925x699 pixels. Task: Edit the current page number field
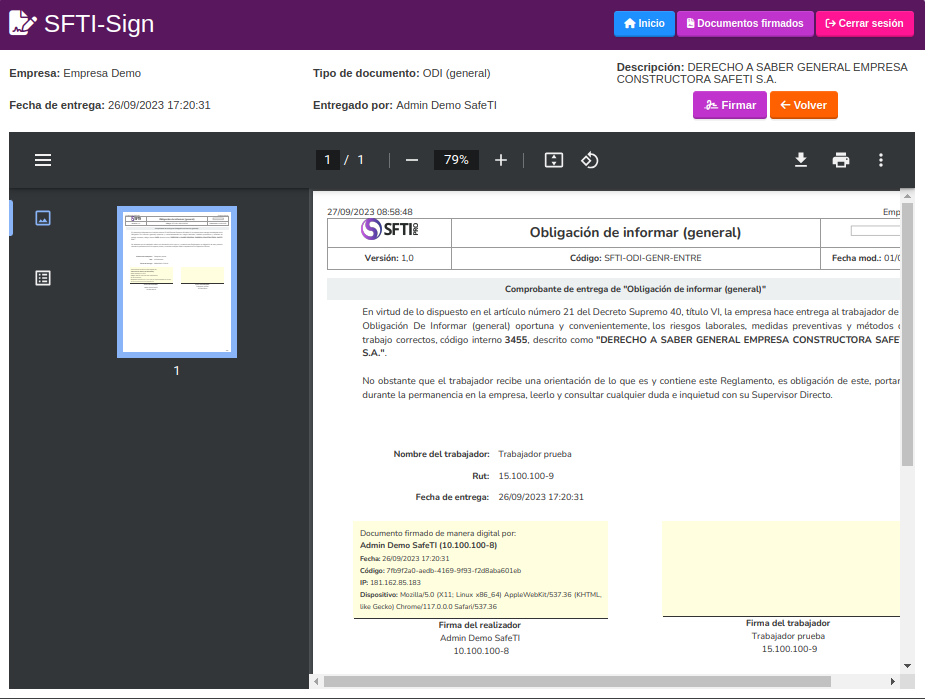point(327,160)
